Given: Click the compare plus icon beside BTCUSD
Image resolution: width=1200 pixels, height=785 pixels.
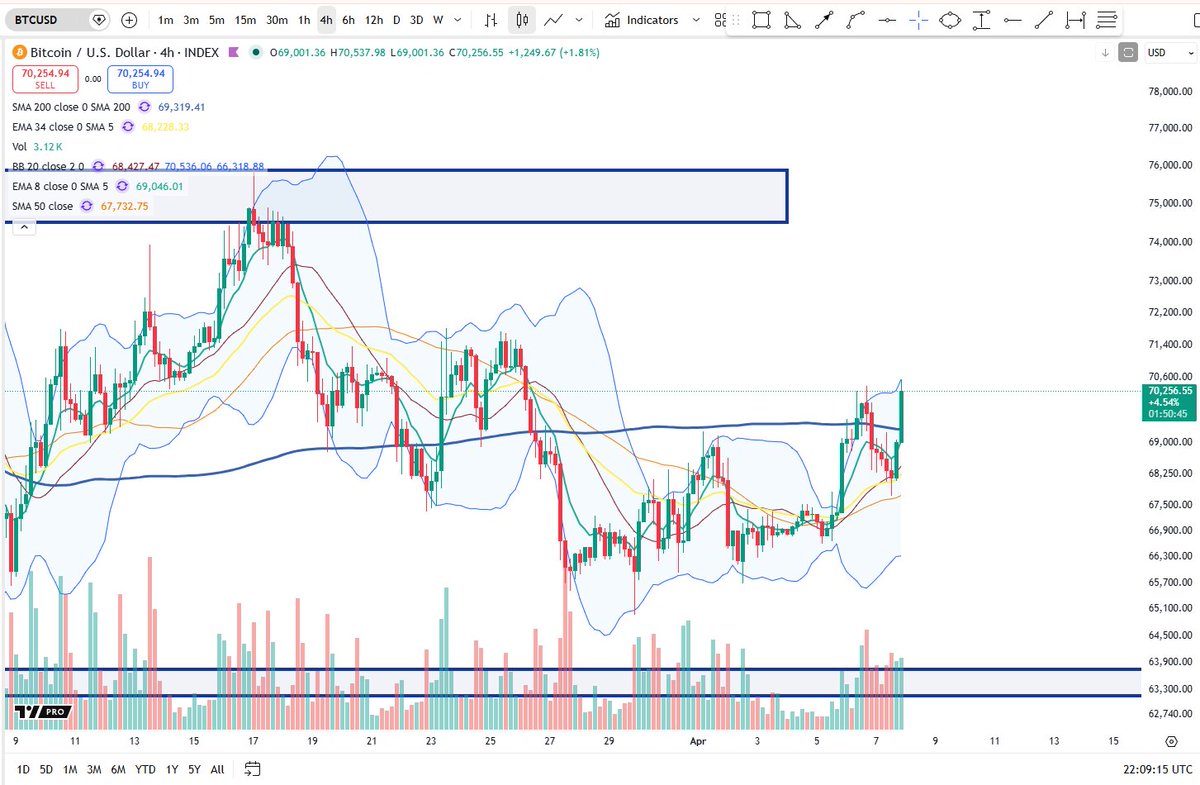Looking at the screenshot, I should pyautogui.click(x=129, y=19).
